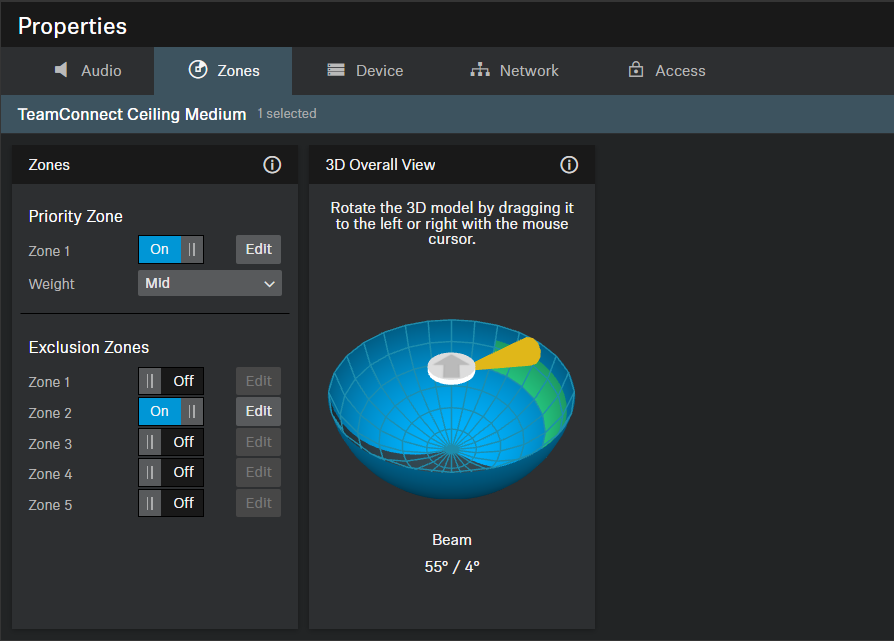This screenshot has width=894, height=641.
Task: Edit Priority Zone 1
Action: [258, 250]
